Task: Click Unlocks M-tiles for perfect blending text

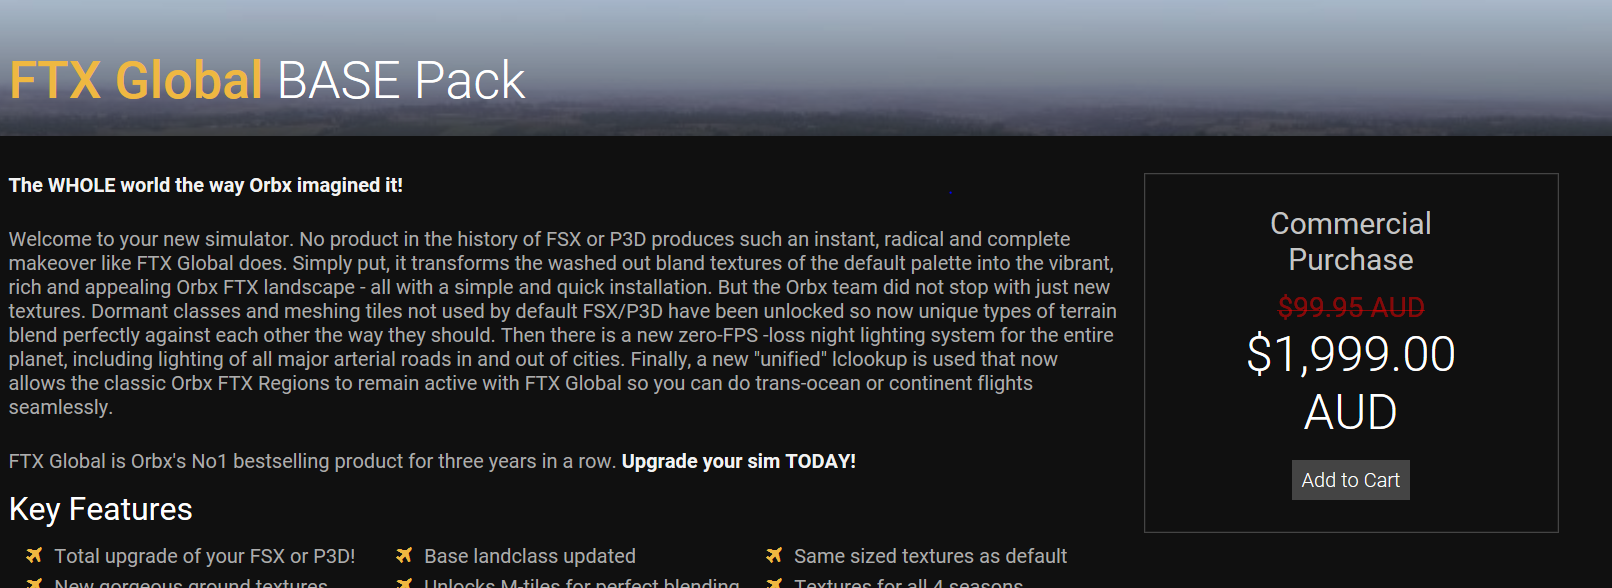Action: (x=581, y=583)
